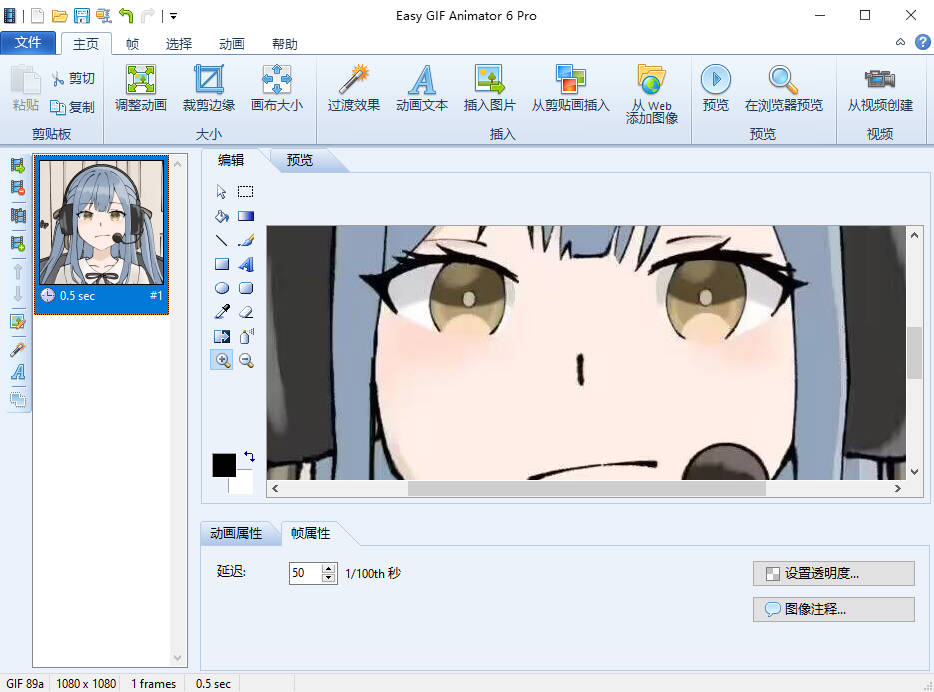Screen dimensions: 934x692
Task: Click the duplicate frame filmstrip icon in the sidebar
Action: click(x=18, y=214)
